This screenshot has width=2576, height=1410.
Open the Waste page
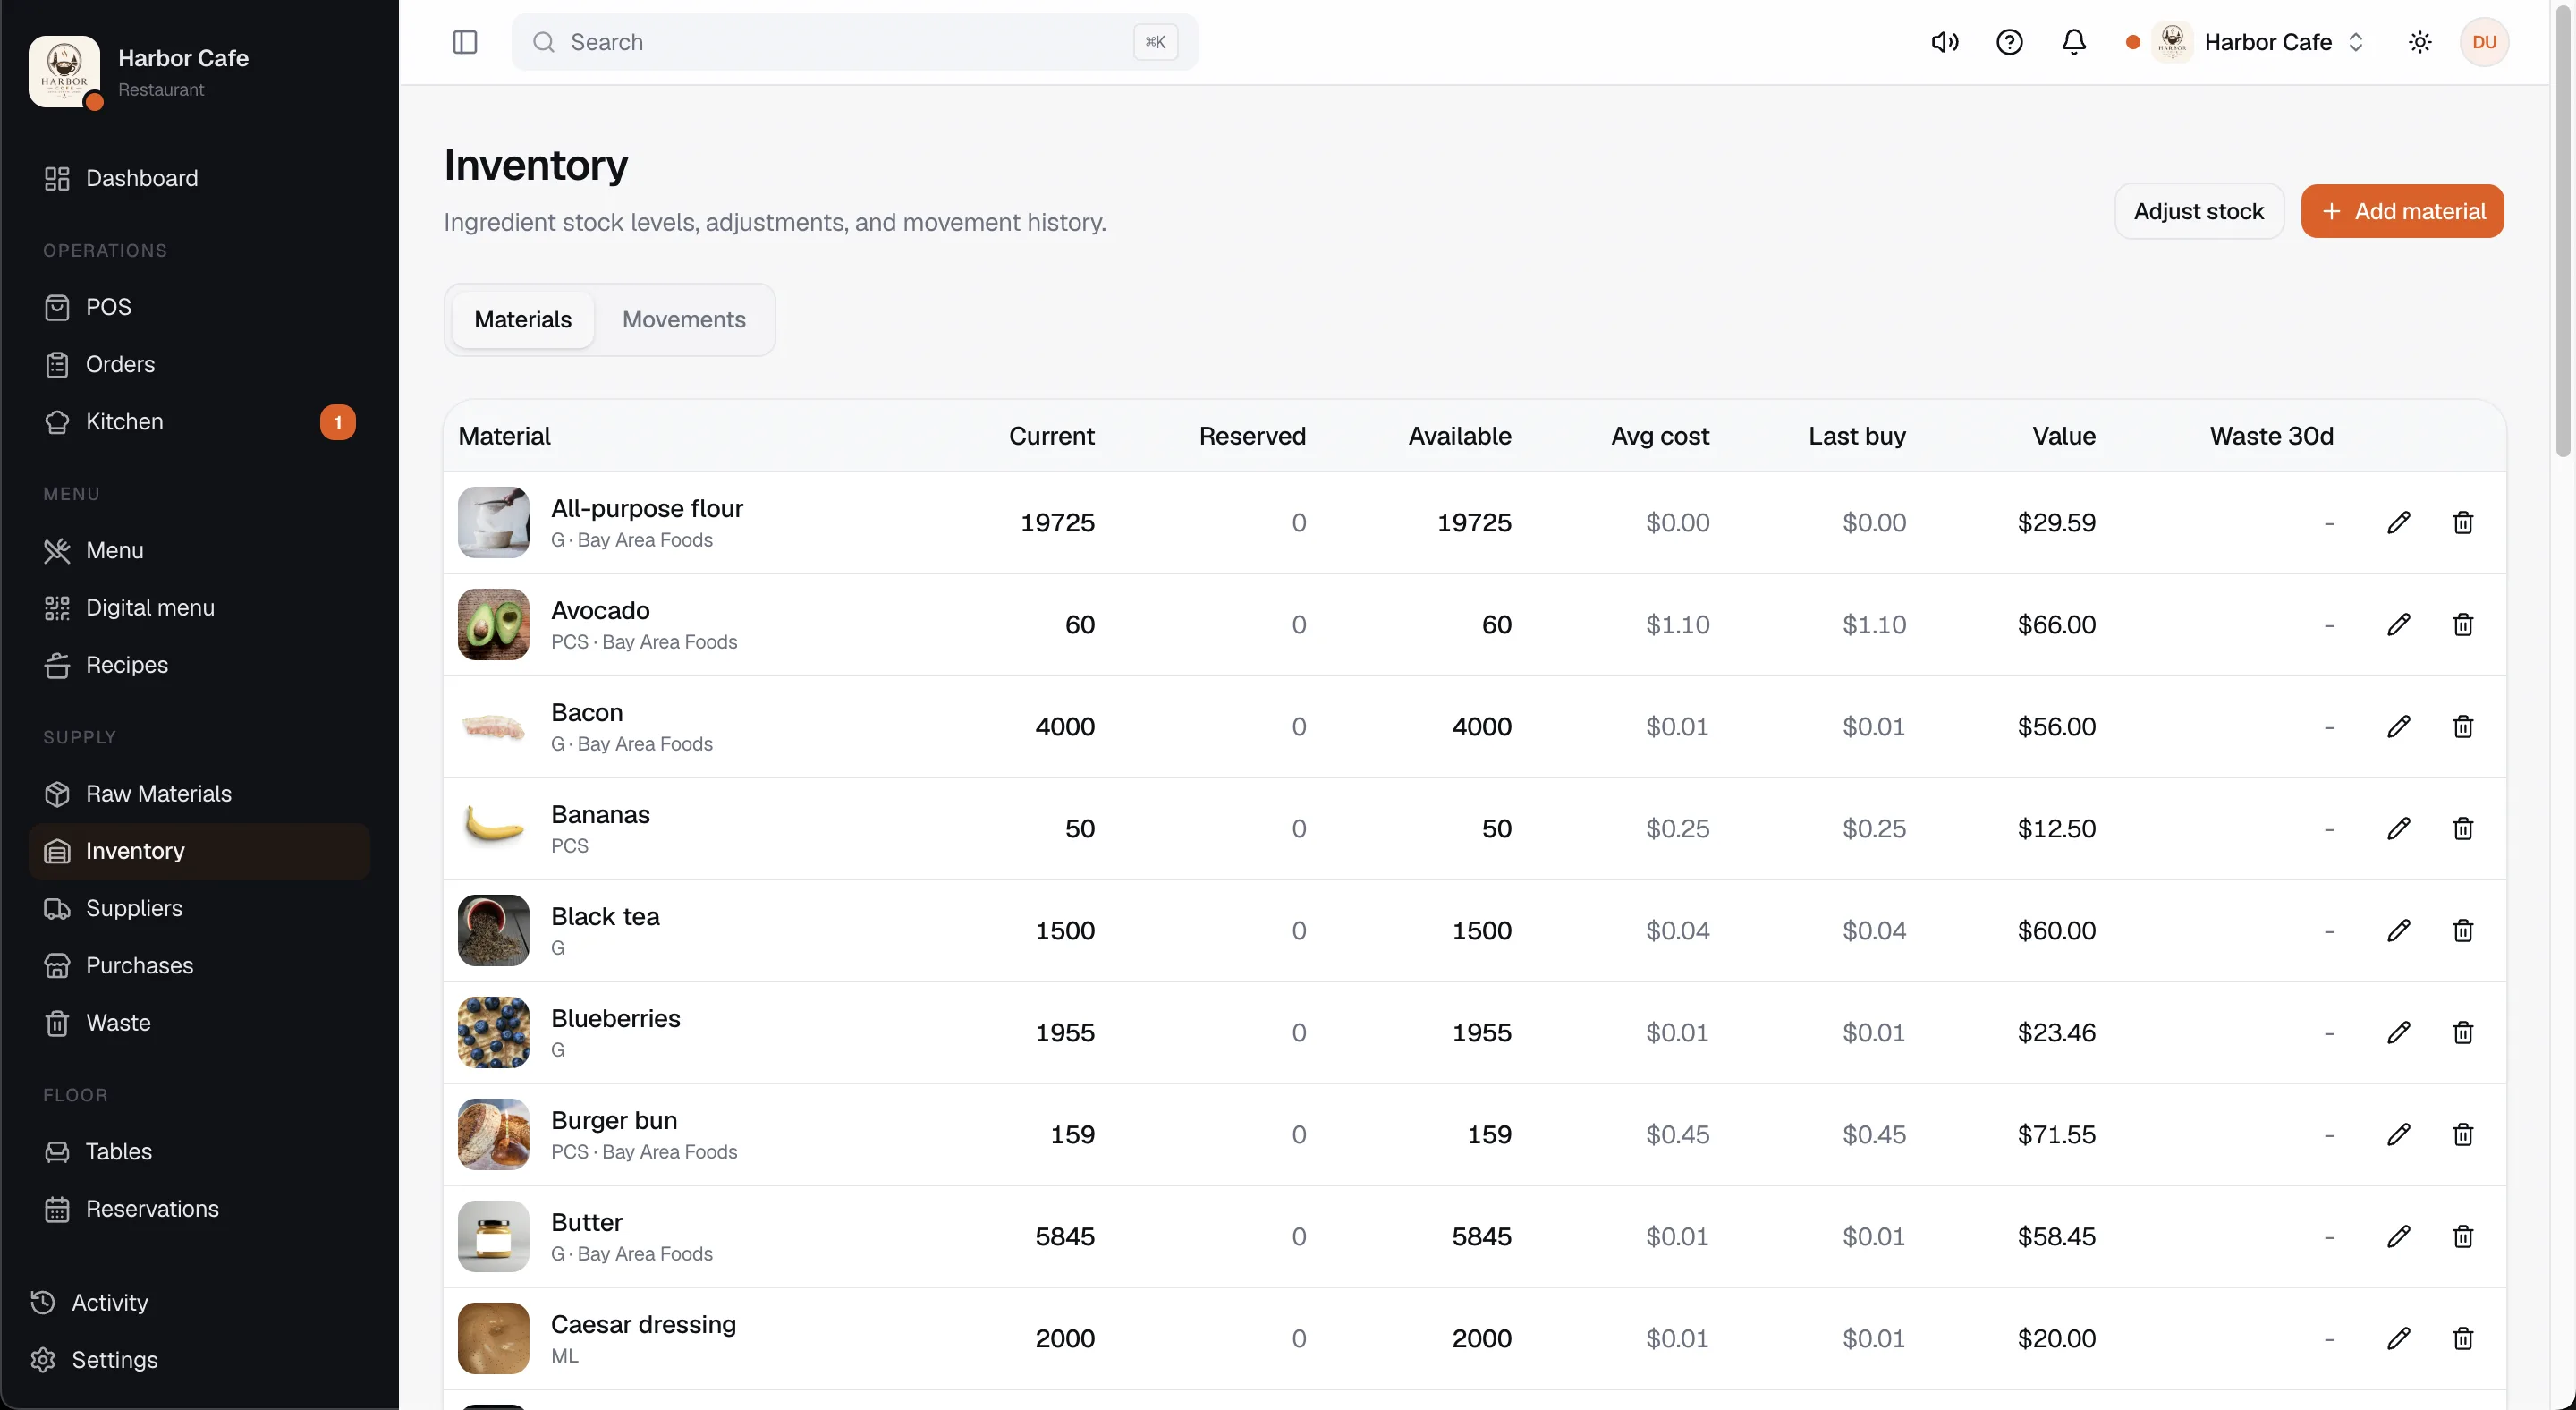point(199,1023)
